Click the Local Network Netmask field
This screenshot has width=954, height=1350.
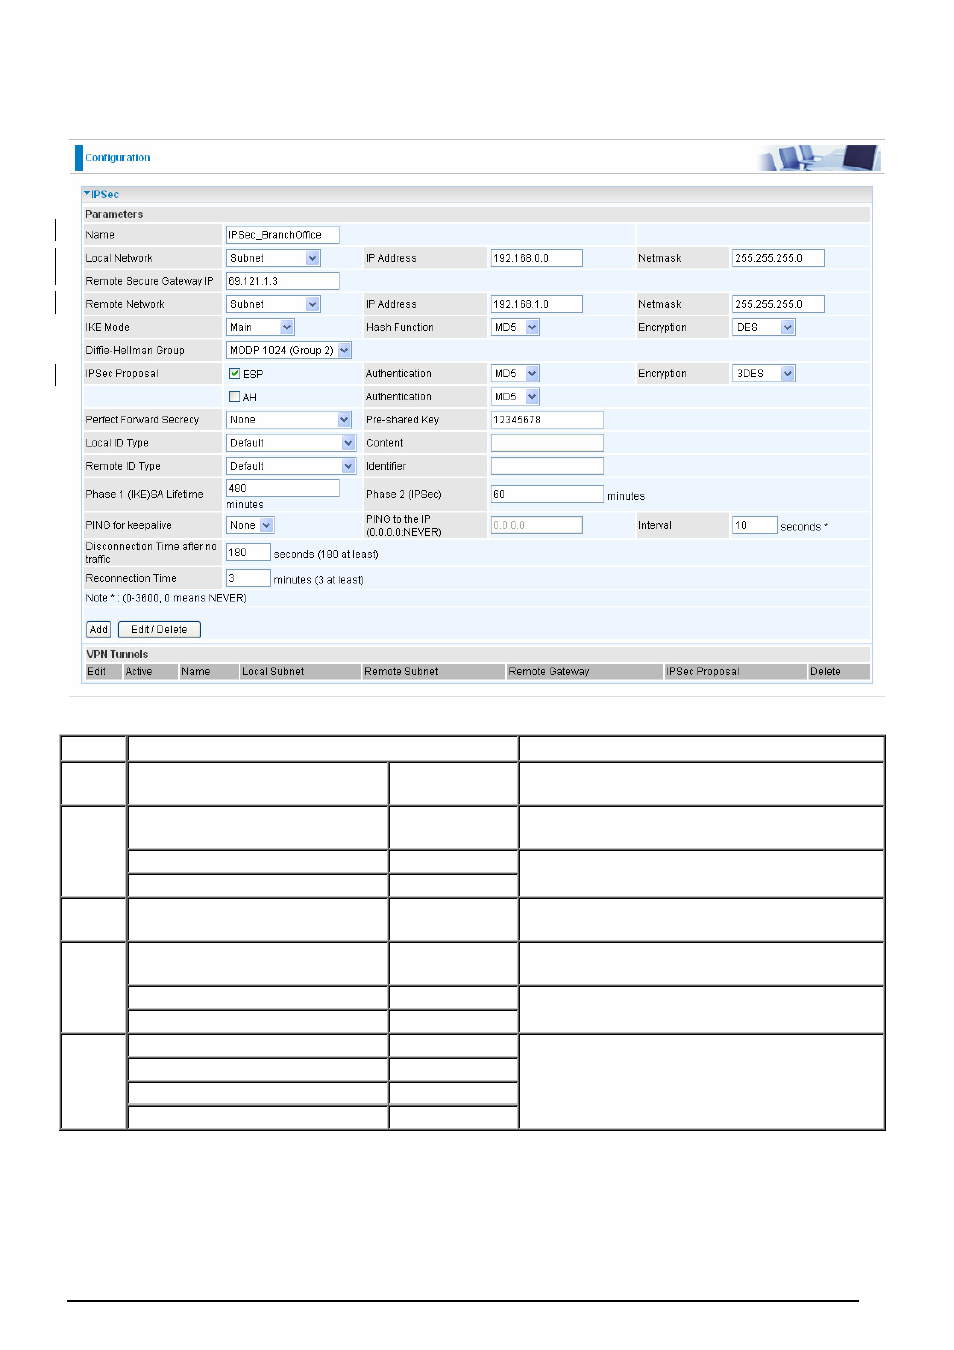coord(778,258)
